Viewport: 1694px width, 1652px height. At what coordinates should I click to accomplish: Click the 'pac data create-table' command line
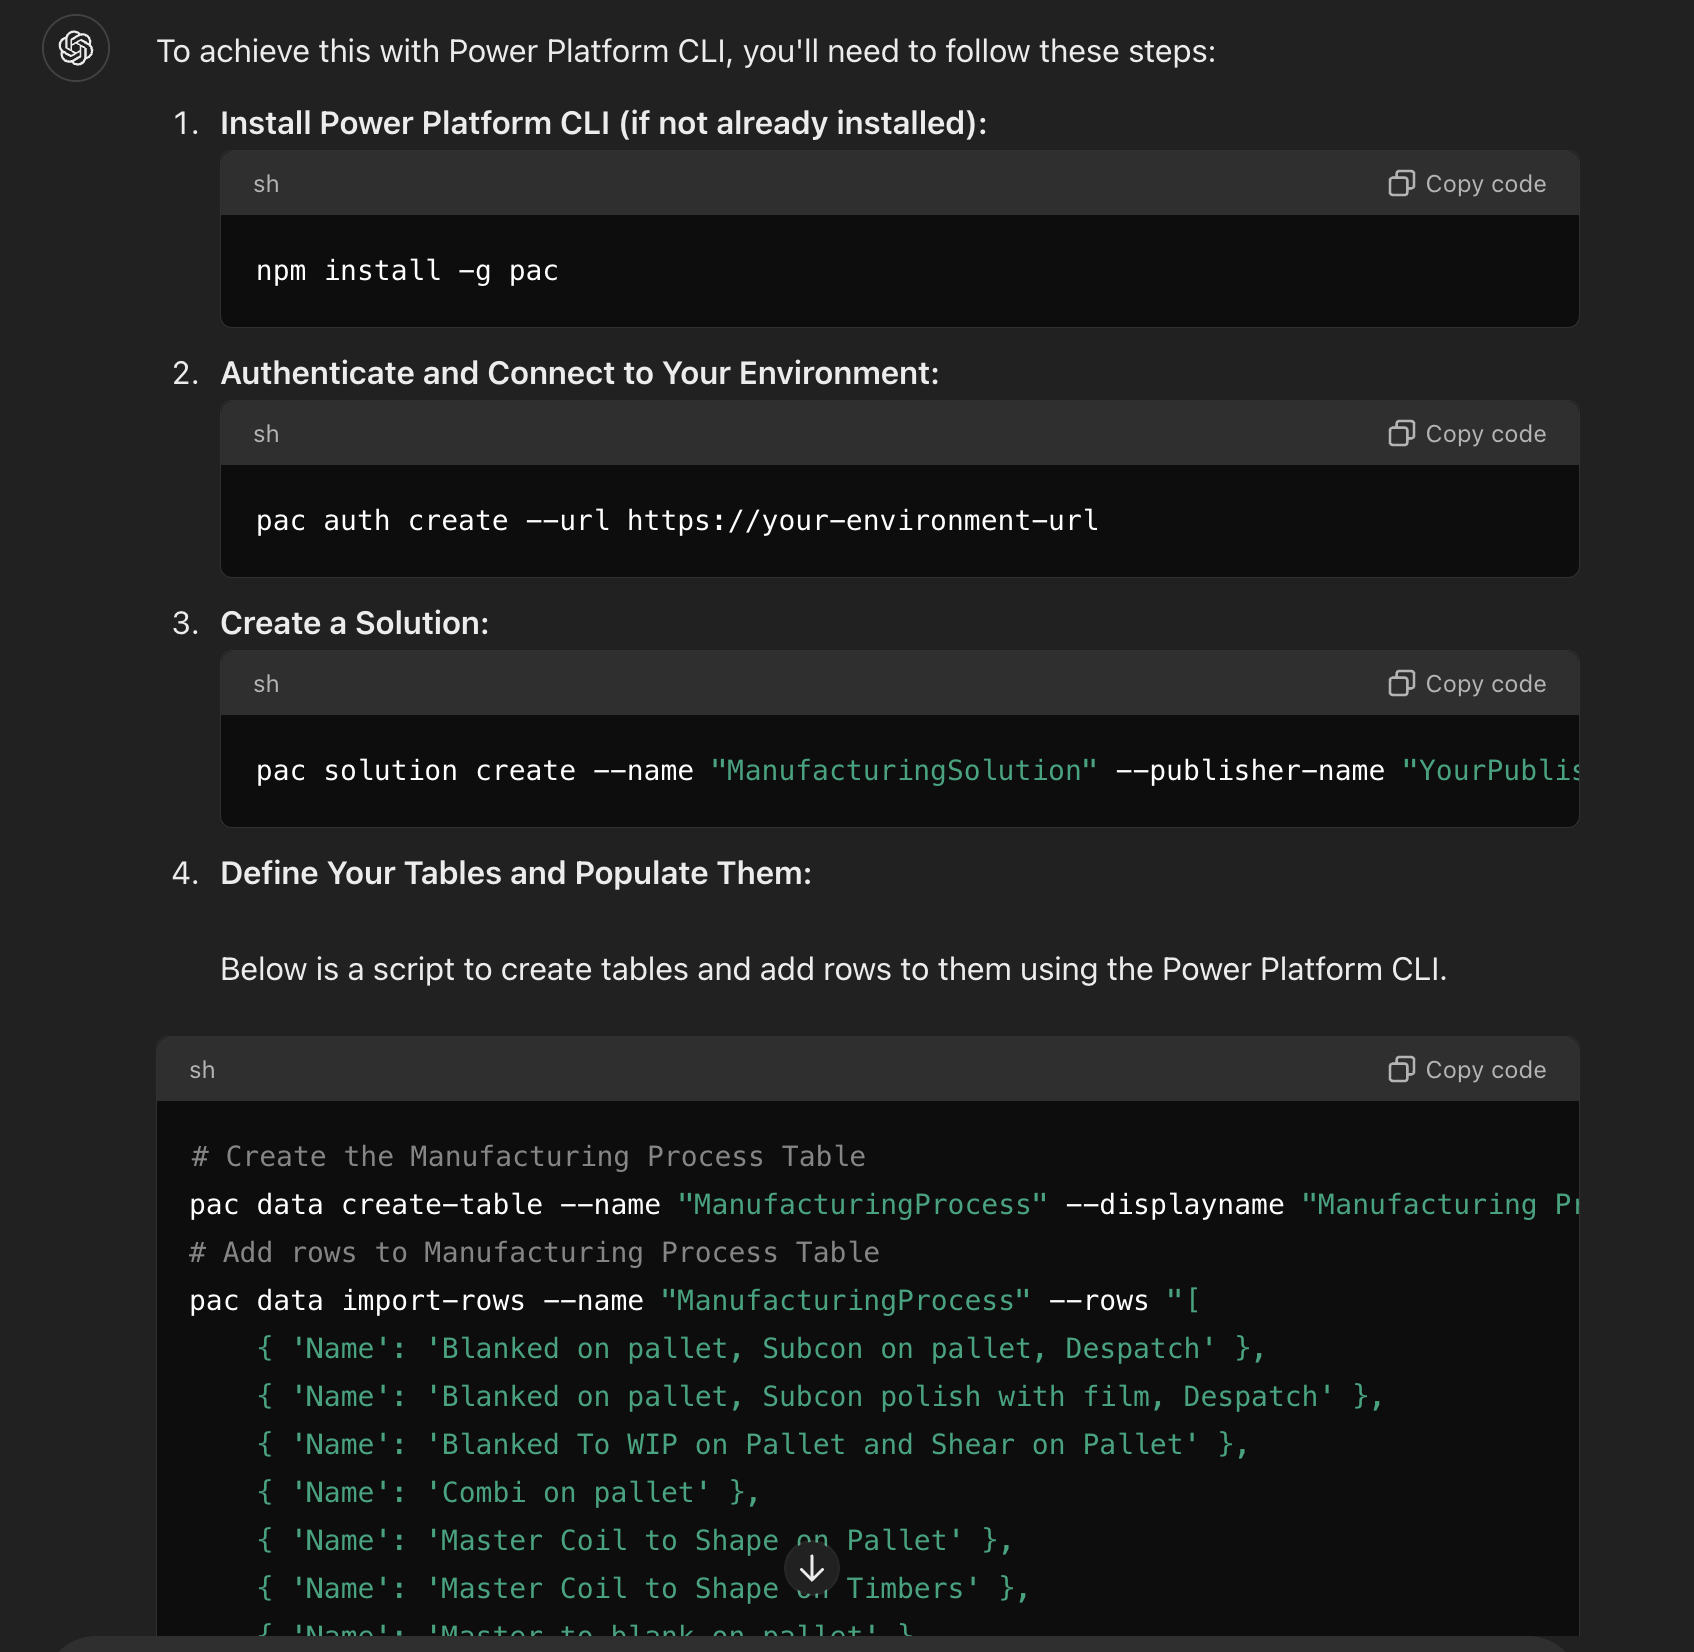[x=884, y=1205]
